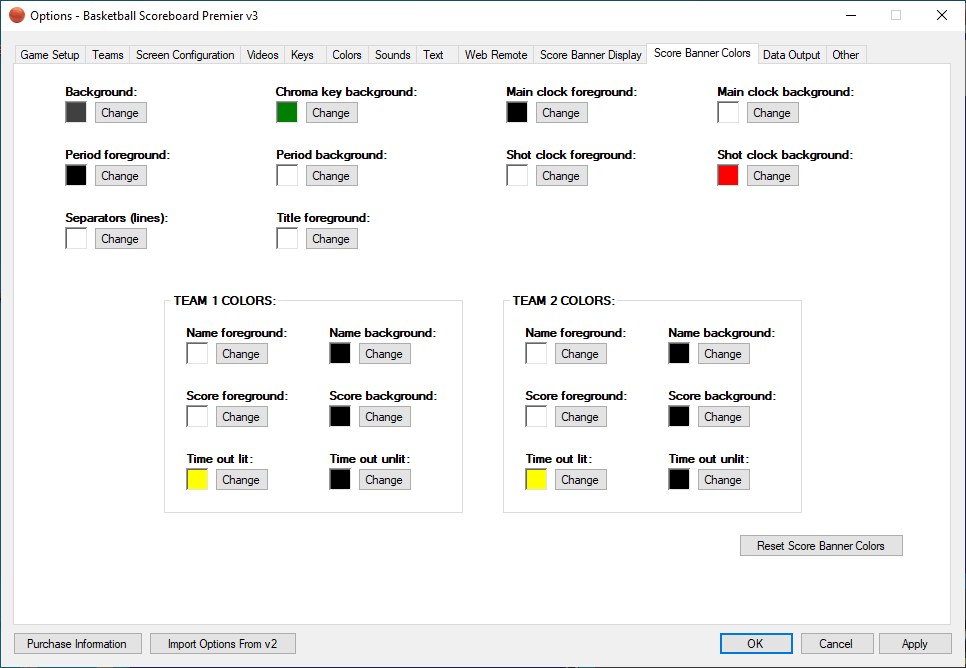Change the Period foreground color
Image resolution: width=966 pixels, height=668 pixels.
(x=120, y=176)
